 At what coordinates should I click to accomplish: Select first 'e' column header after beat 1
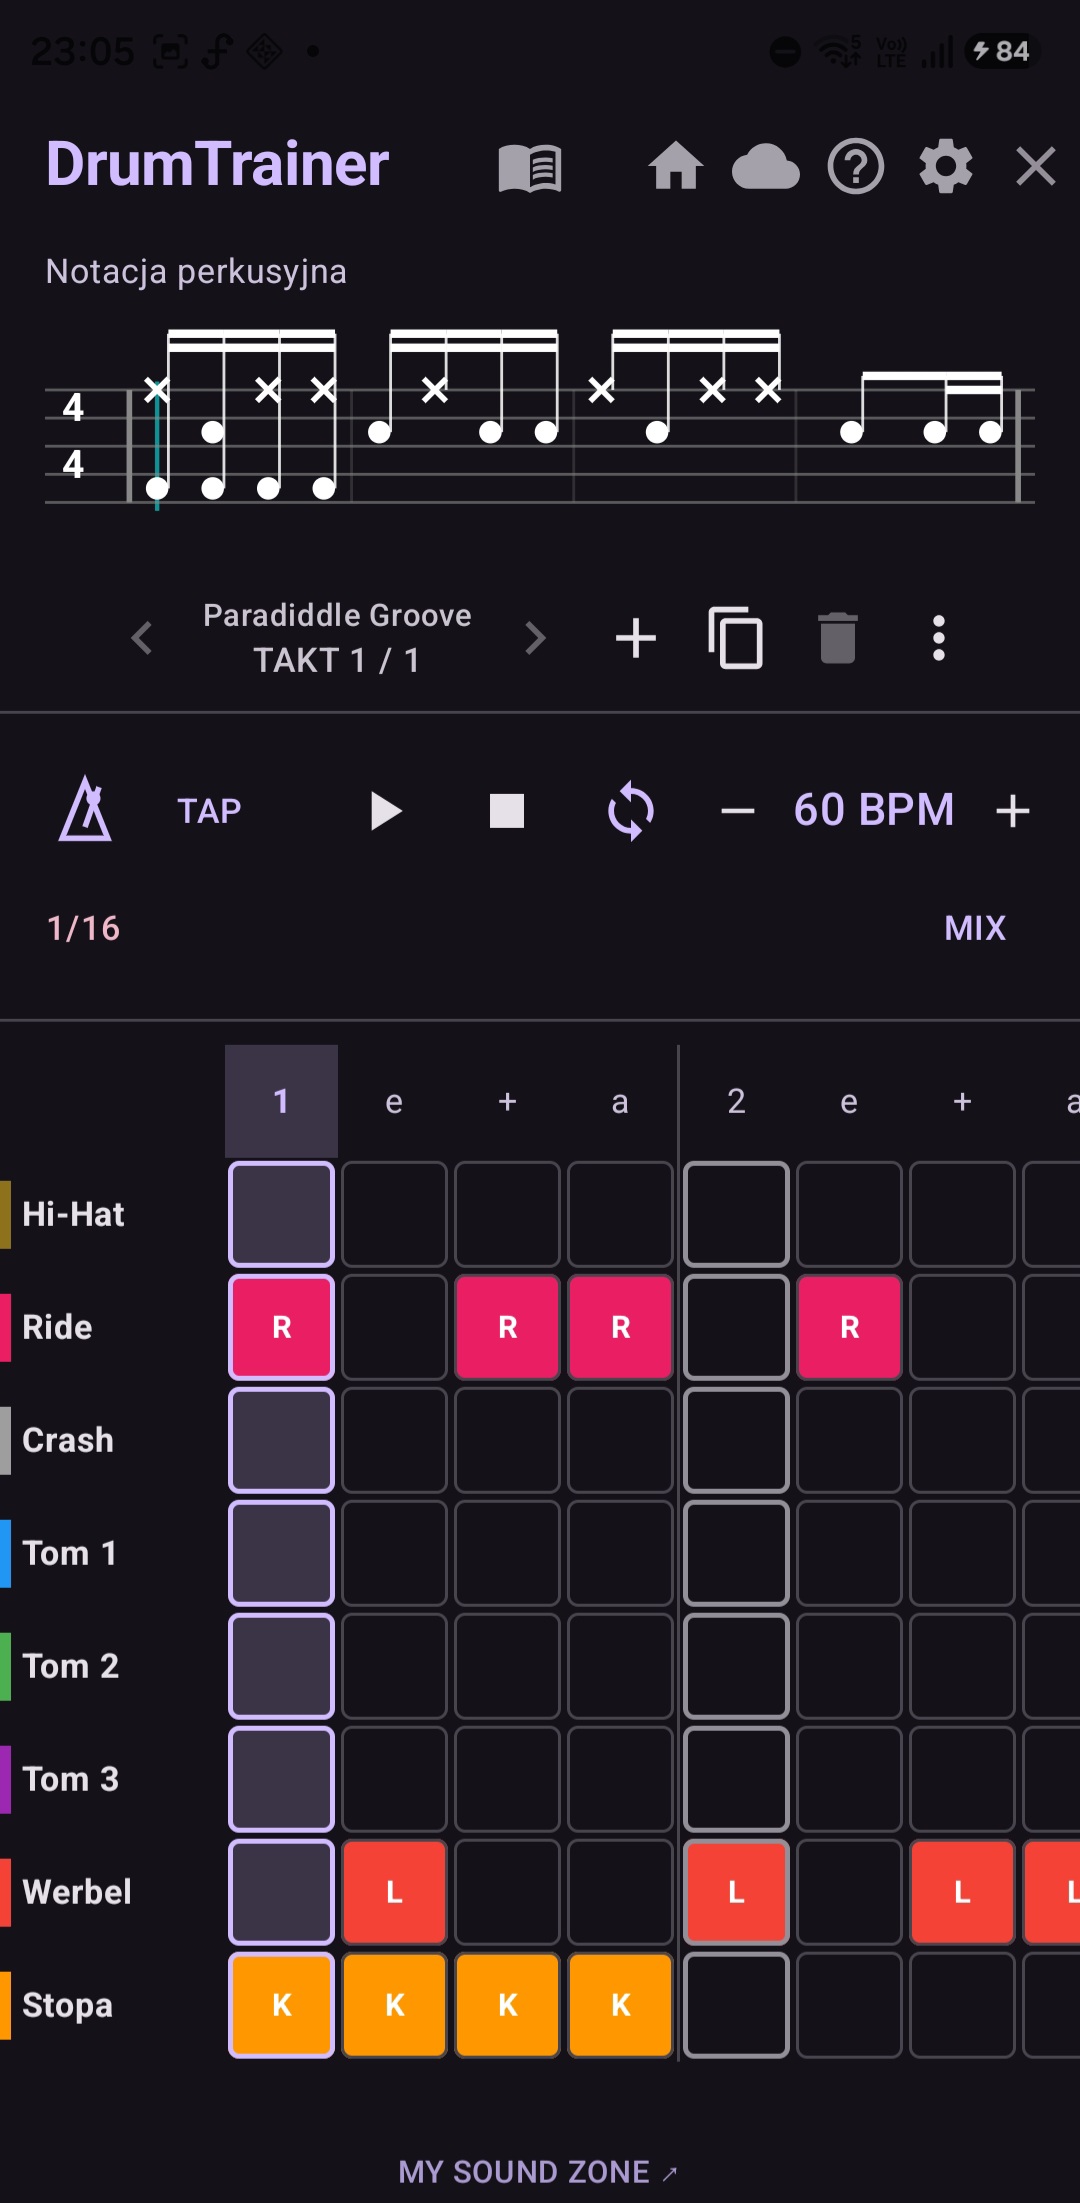(394, 1101)
